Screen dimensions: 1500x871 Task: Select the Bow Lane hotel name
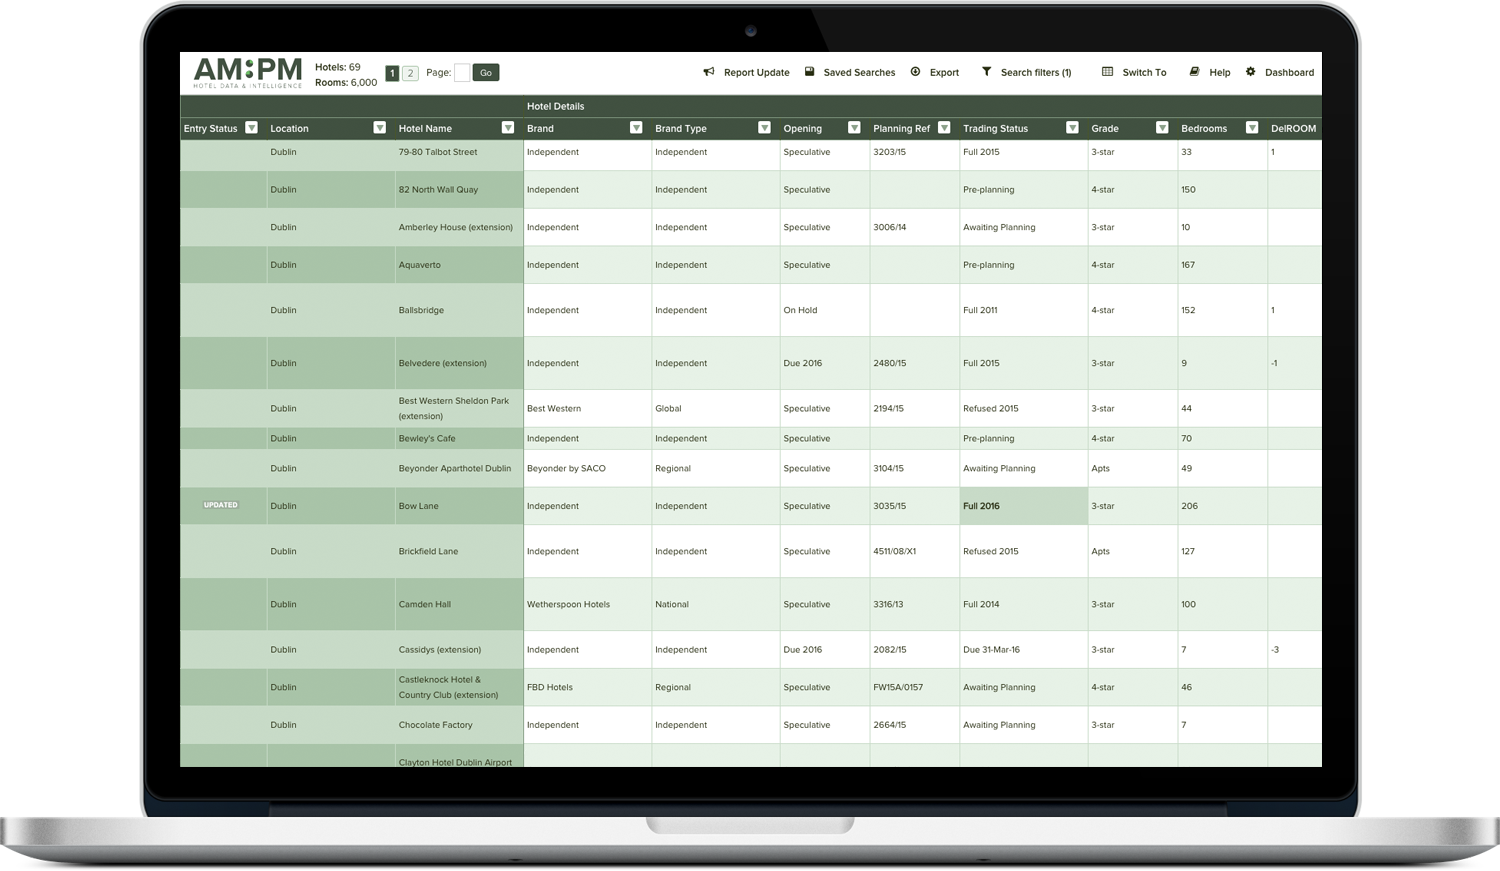point(418,506)
